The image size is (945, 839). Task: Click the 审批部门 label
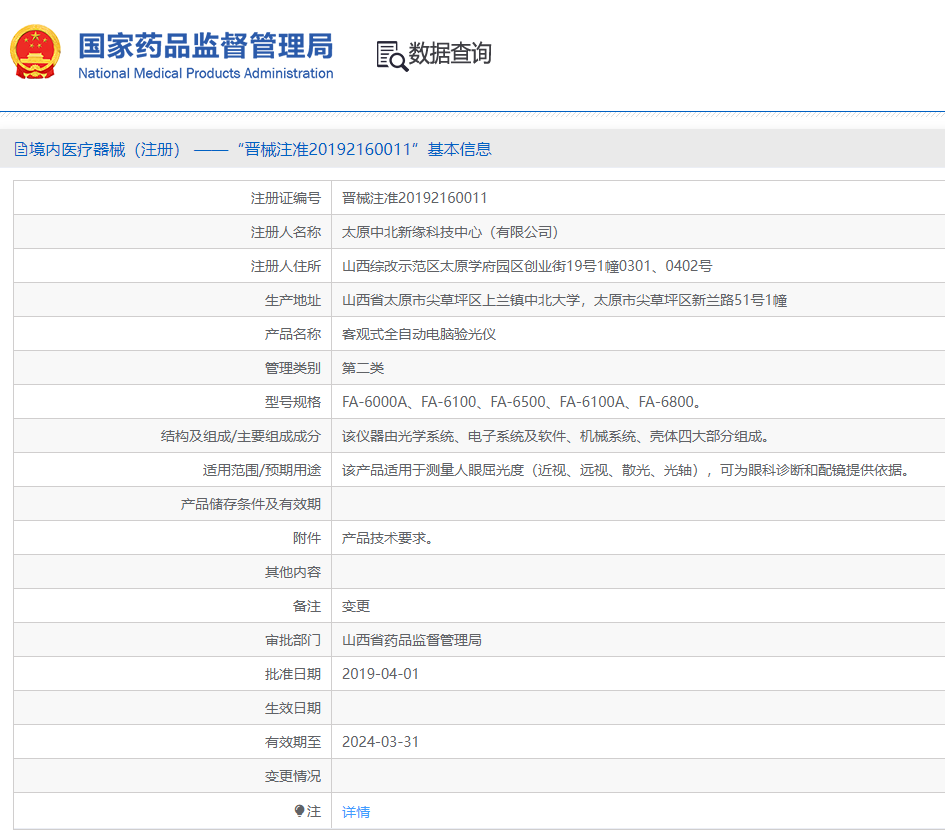(x=293, y=640)
